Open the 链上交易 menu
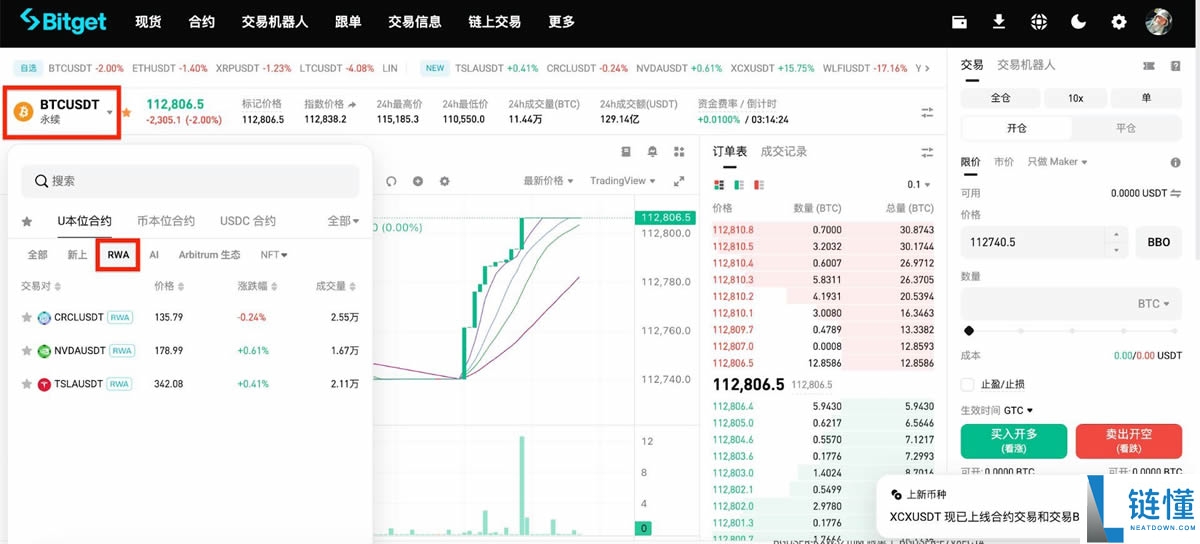 (494, 22)
